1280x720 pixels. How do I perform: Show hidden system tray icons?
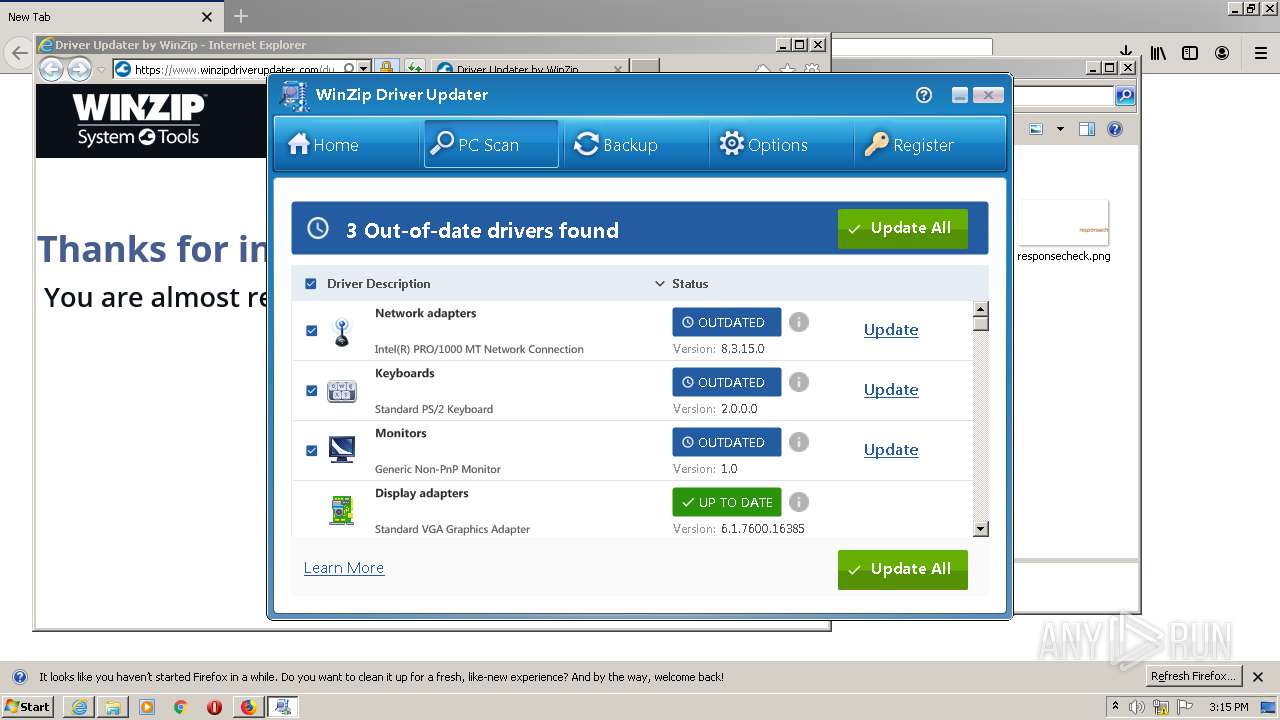pyautogui.click(x=1116, y=707)
